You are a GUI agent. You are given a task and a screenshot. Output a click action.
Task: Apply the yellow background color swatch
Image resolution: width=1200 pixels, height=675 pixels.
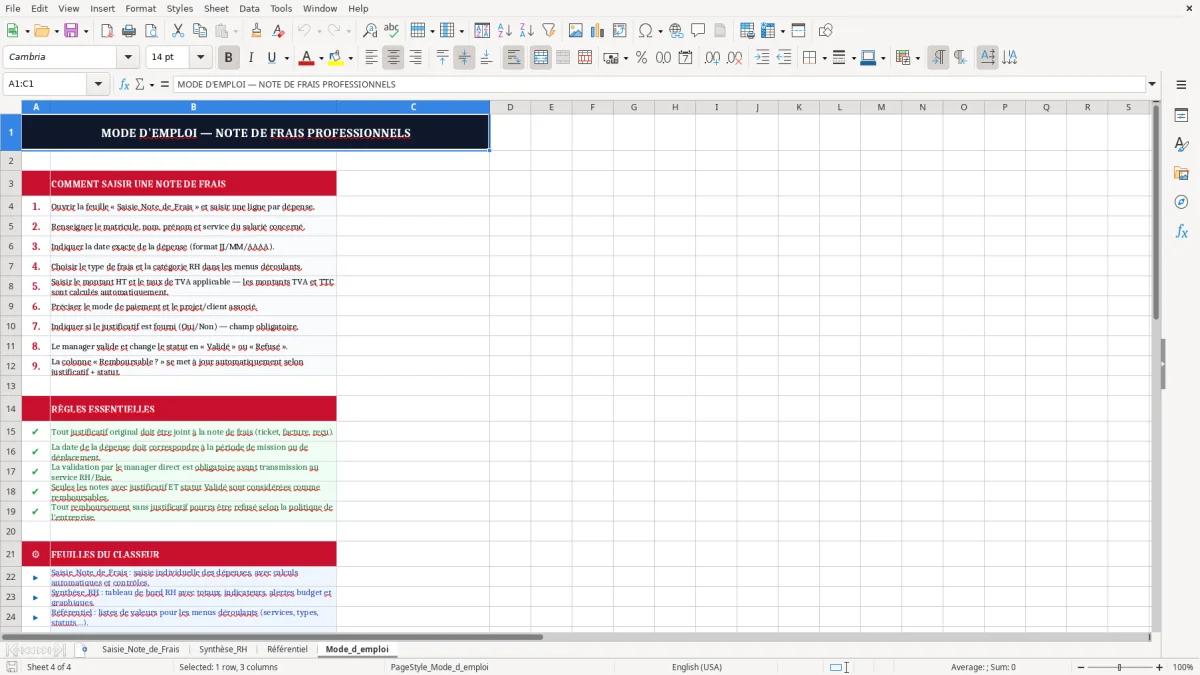[x=336, y=58]
